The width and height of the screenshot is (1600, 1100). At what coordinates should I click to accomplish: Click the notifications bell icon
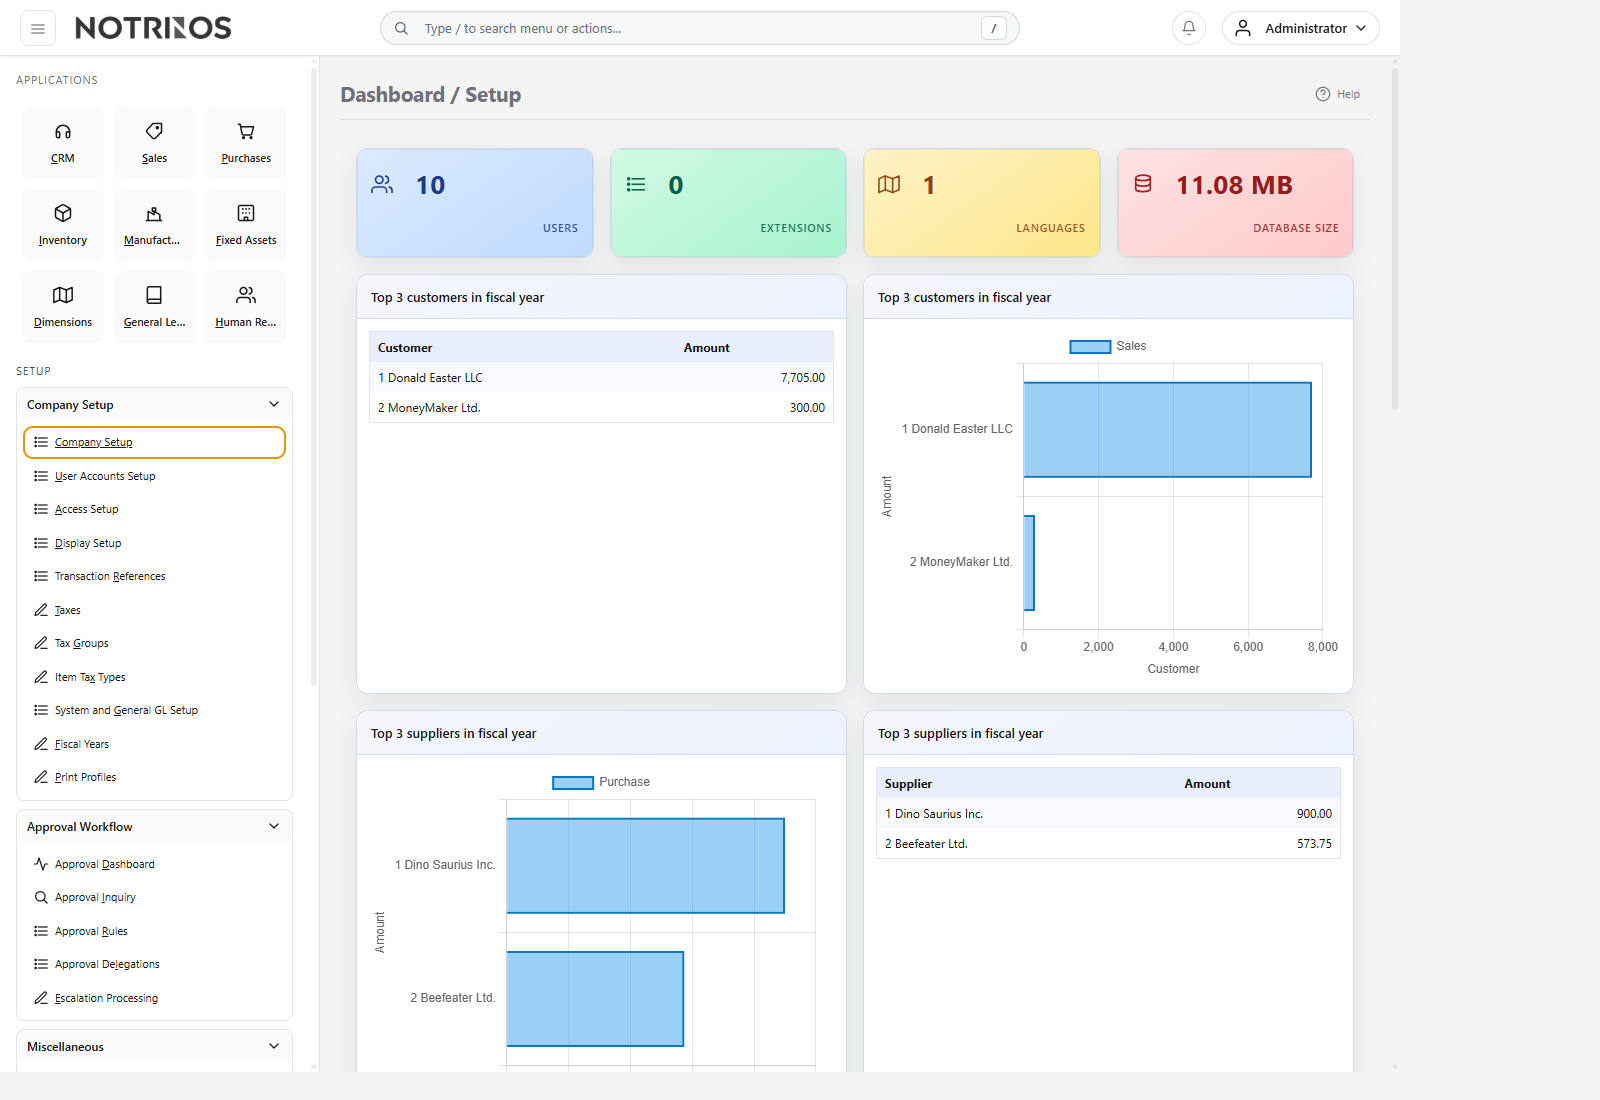click(1189, 28)
